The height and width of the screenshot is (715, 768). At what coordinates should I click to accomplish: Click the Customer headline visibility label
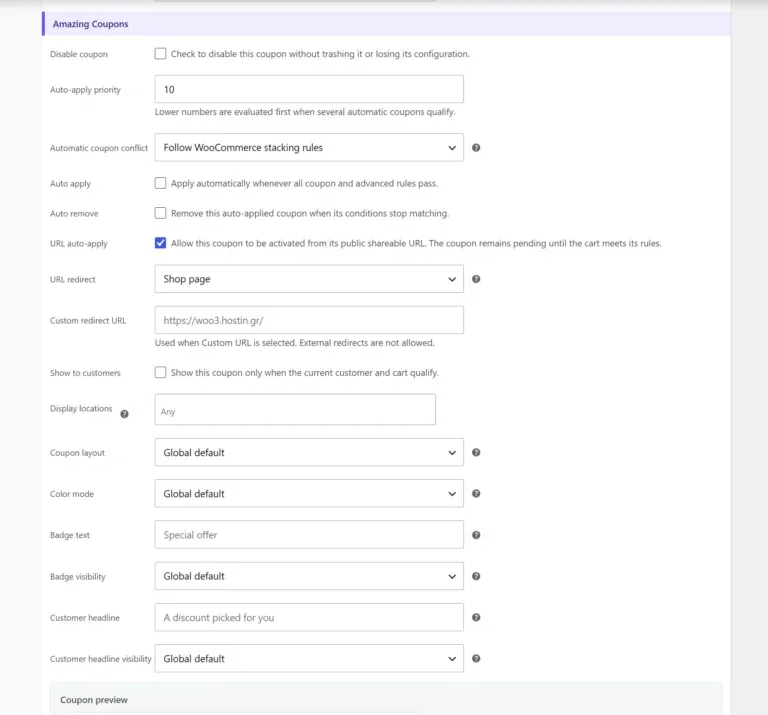coord(100,659)
